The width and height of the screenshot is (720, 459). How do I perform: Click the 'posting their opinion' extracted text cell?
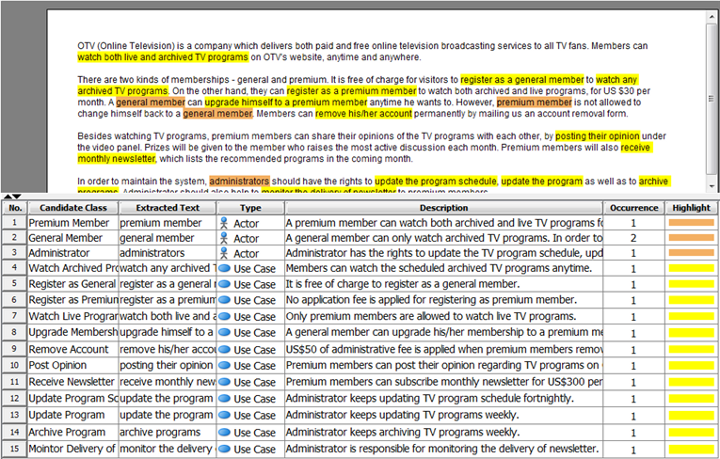168,365
